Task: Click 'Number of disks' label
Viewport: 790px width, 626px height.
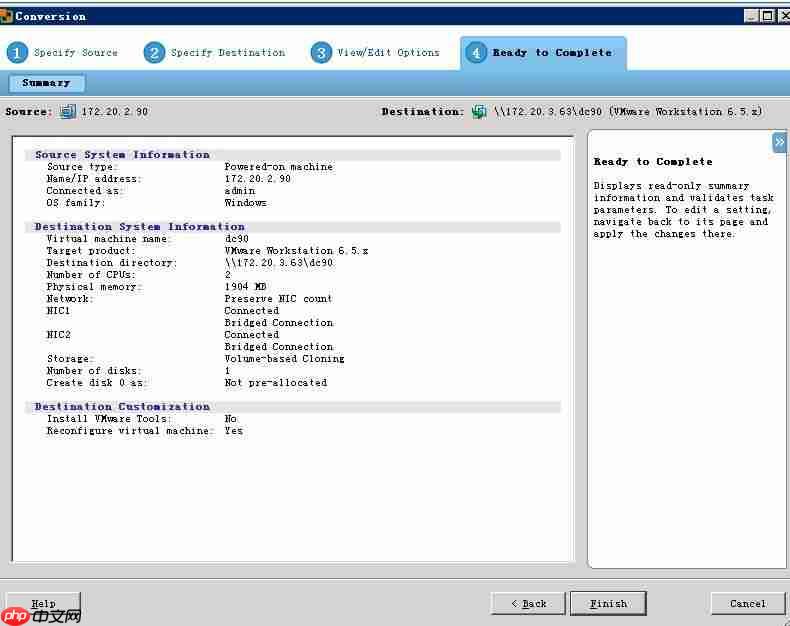Action: tap(94, 370)
